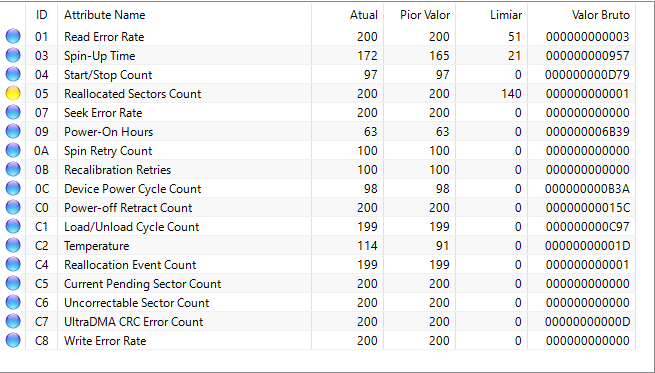This screenshot has width=655, height=373.
Task: Click the status icon beside Spin-Up Time
Action: [x=13, y=56]
